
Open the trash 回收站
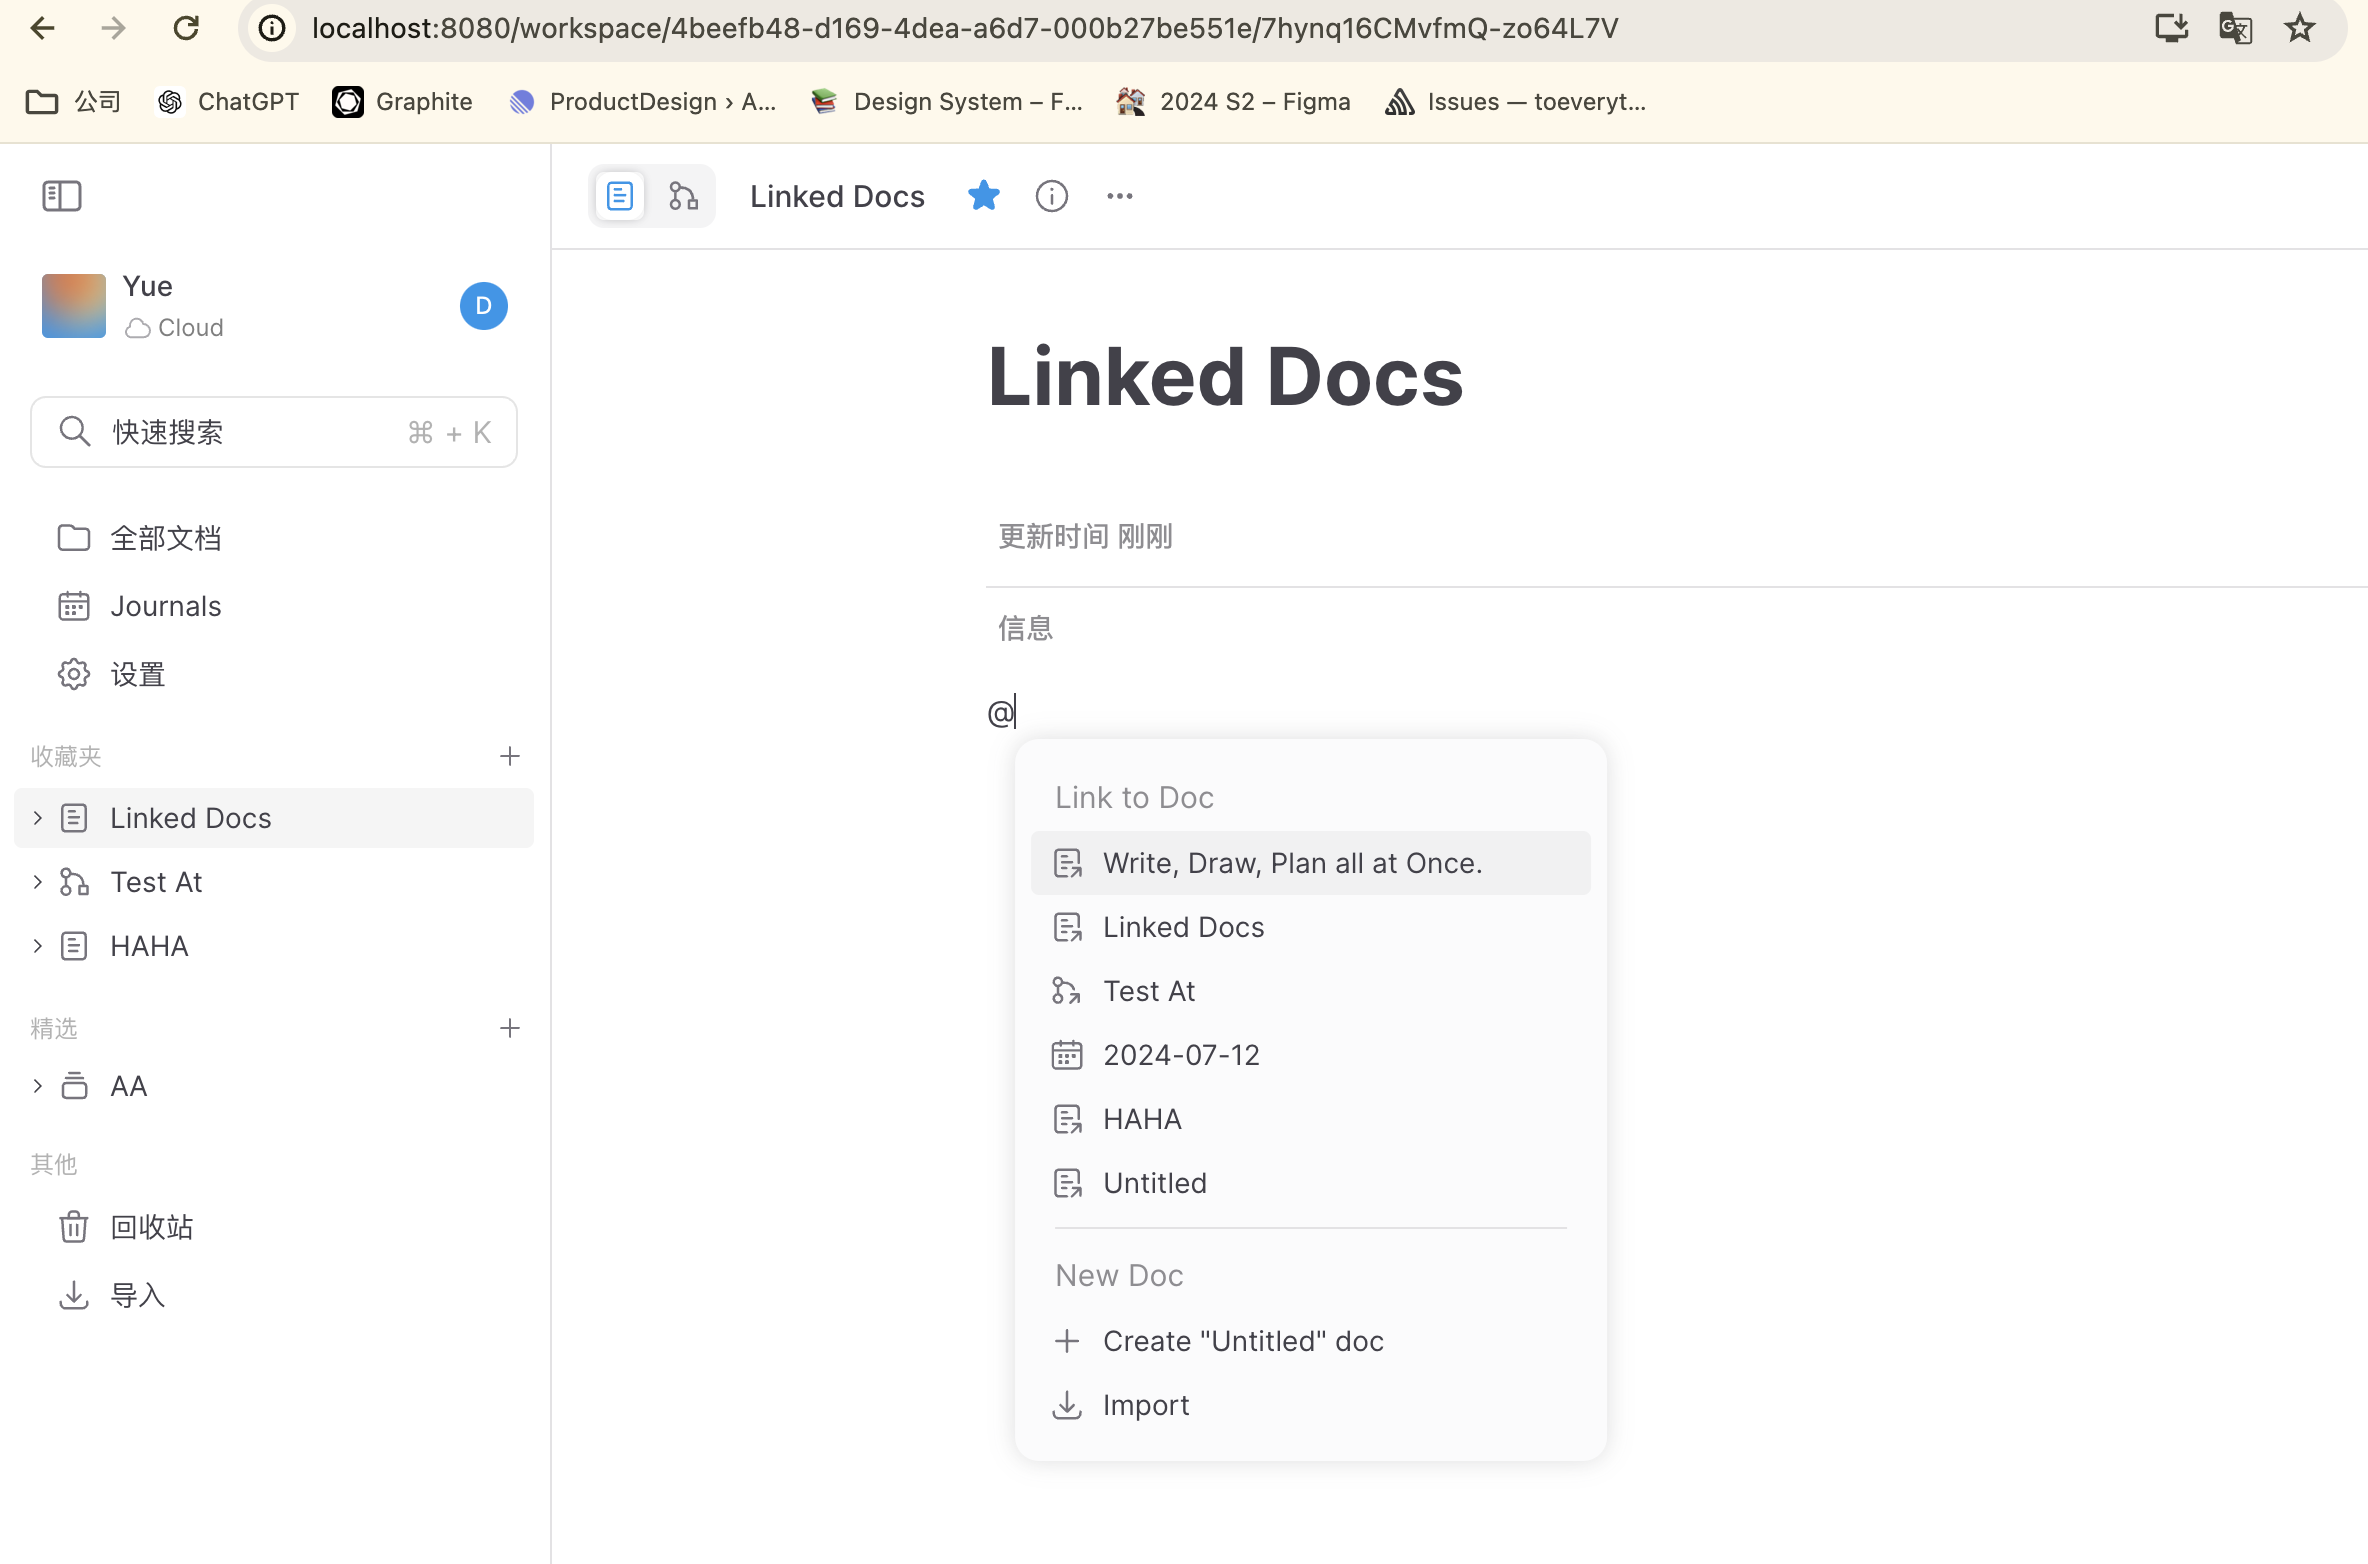tap(150, 1226)
